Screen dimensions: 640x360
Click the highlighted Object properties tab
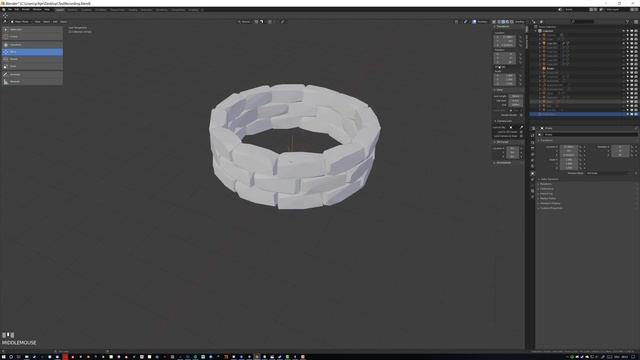(x=533, y=173)
